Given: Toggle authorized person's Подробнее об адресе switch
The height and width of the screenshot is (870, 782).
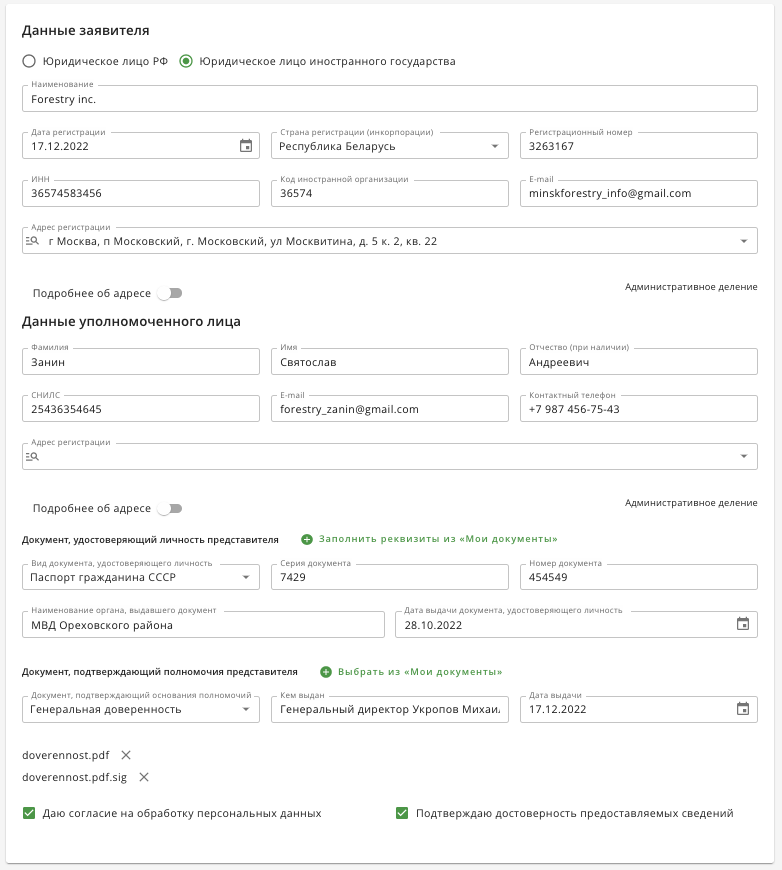Looking at the screenshot, I should pyautogui.click(x=170, y=508).
